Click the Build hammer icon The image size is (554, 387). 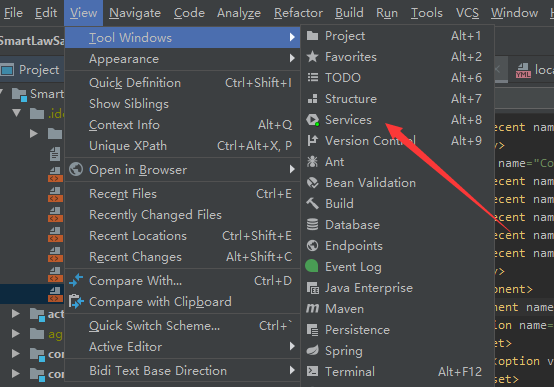pos(312,204)
